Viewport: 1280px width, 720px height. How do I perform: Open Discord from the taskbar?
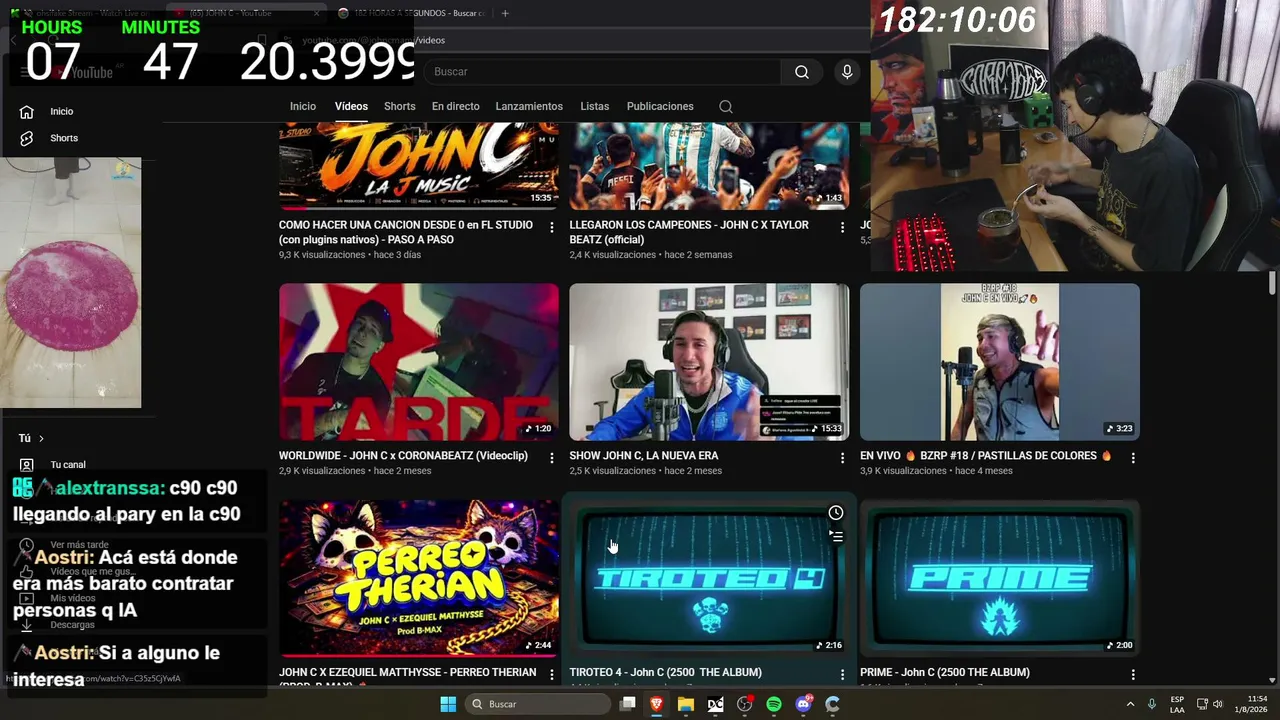coord(804,704)
